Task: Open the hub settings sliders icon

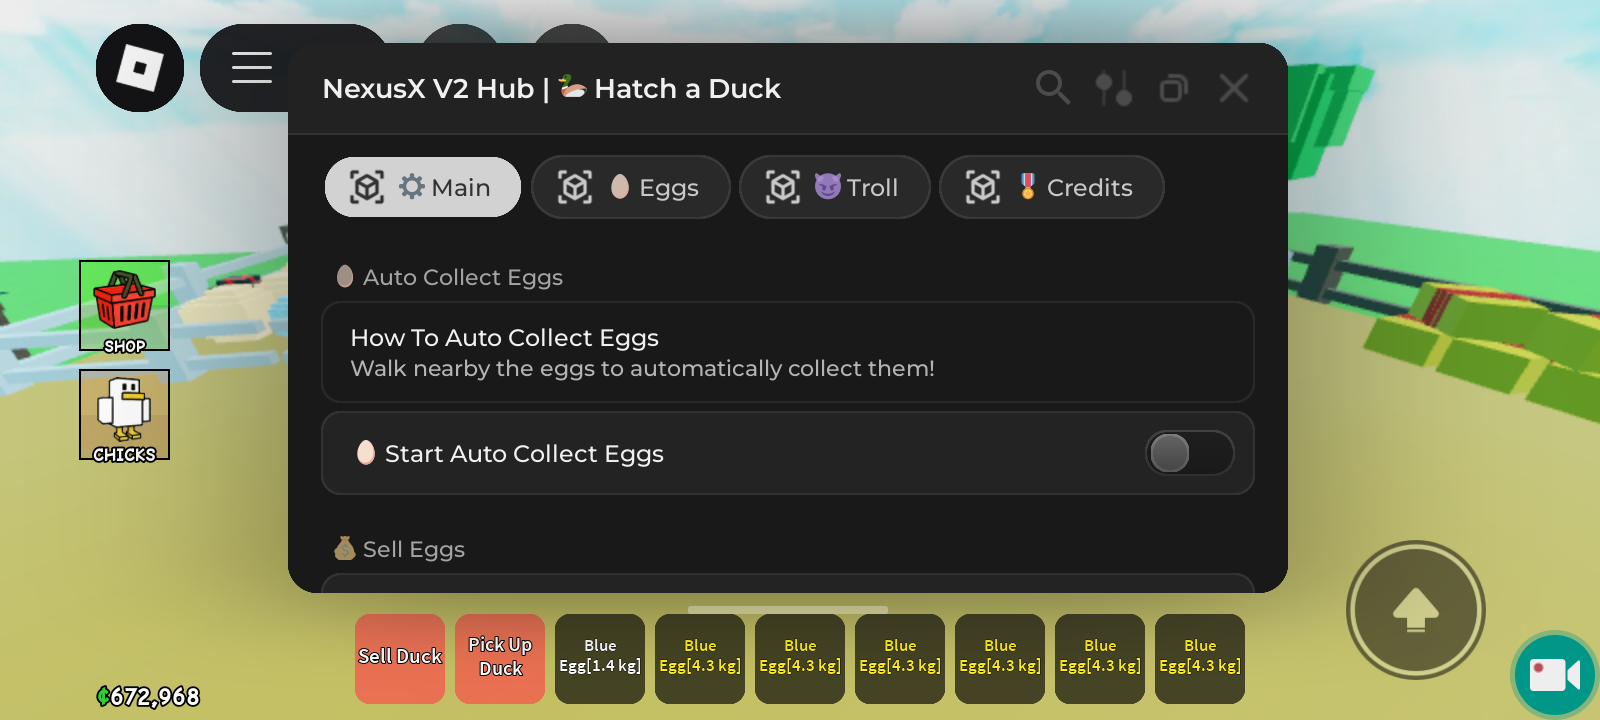Action: pyautogui.click(x=1113, y=88)
